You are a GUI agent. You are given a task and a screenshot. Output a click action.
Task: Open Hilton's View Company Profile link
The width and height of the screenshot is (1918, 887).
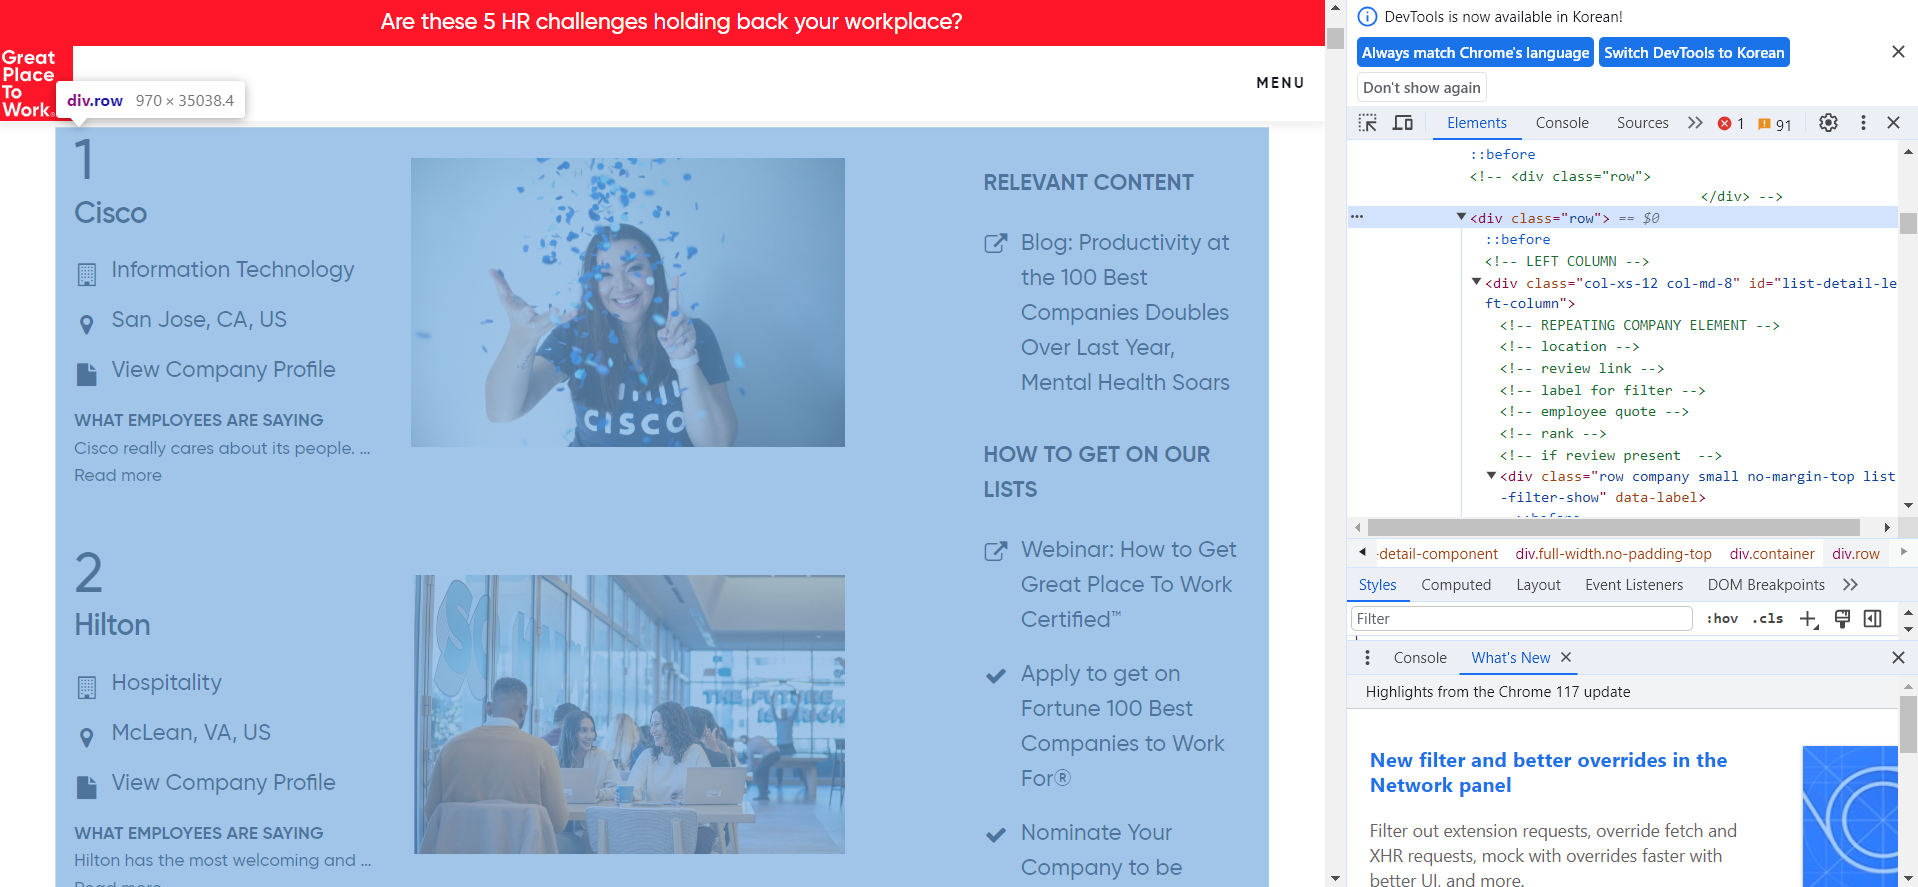[x=223, y=783]
